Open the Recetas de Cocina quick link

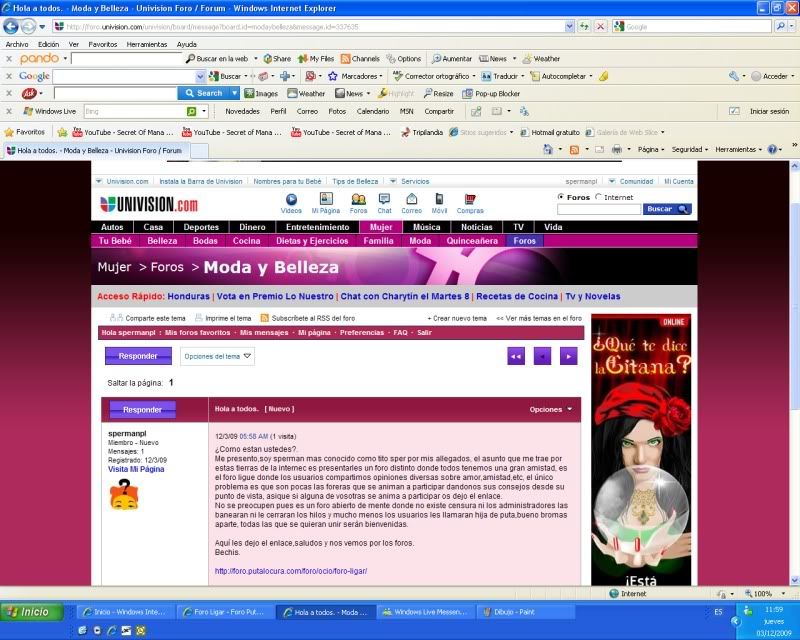pyautogui.click(x=517, y=296)
